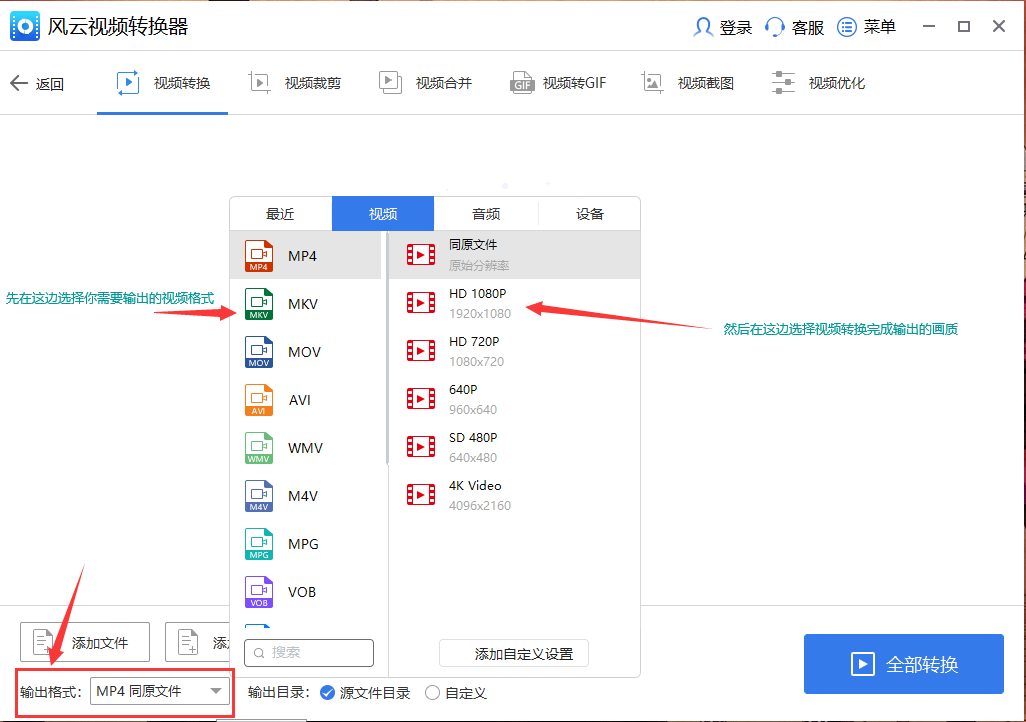Screen dimensions: 1026x722
Task: Click the 添加文件 button label
Action: coord(100,643)
